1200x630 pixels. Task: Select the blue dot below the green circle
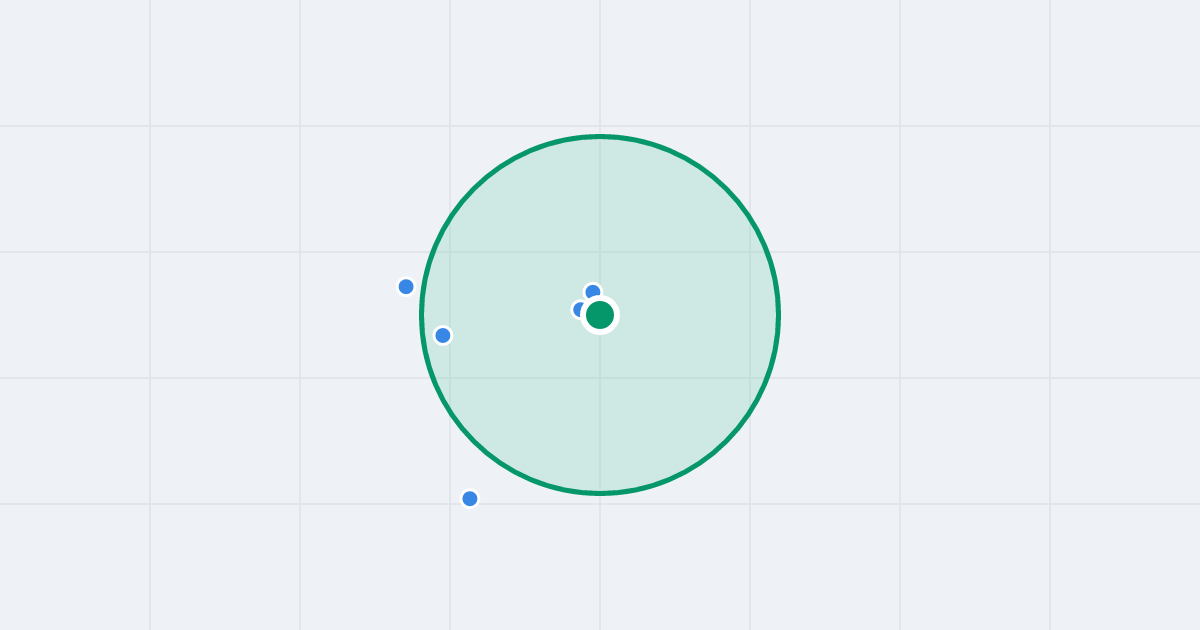(x=470, y=498)
